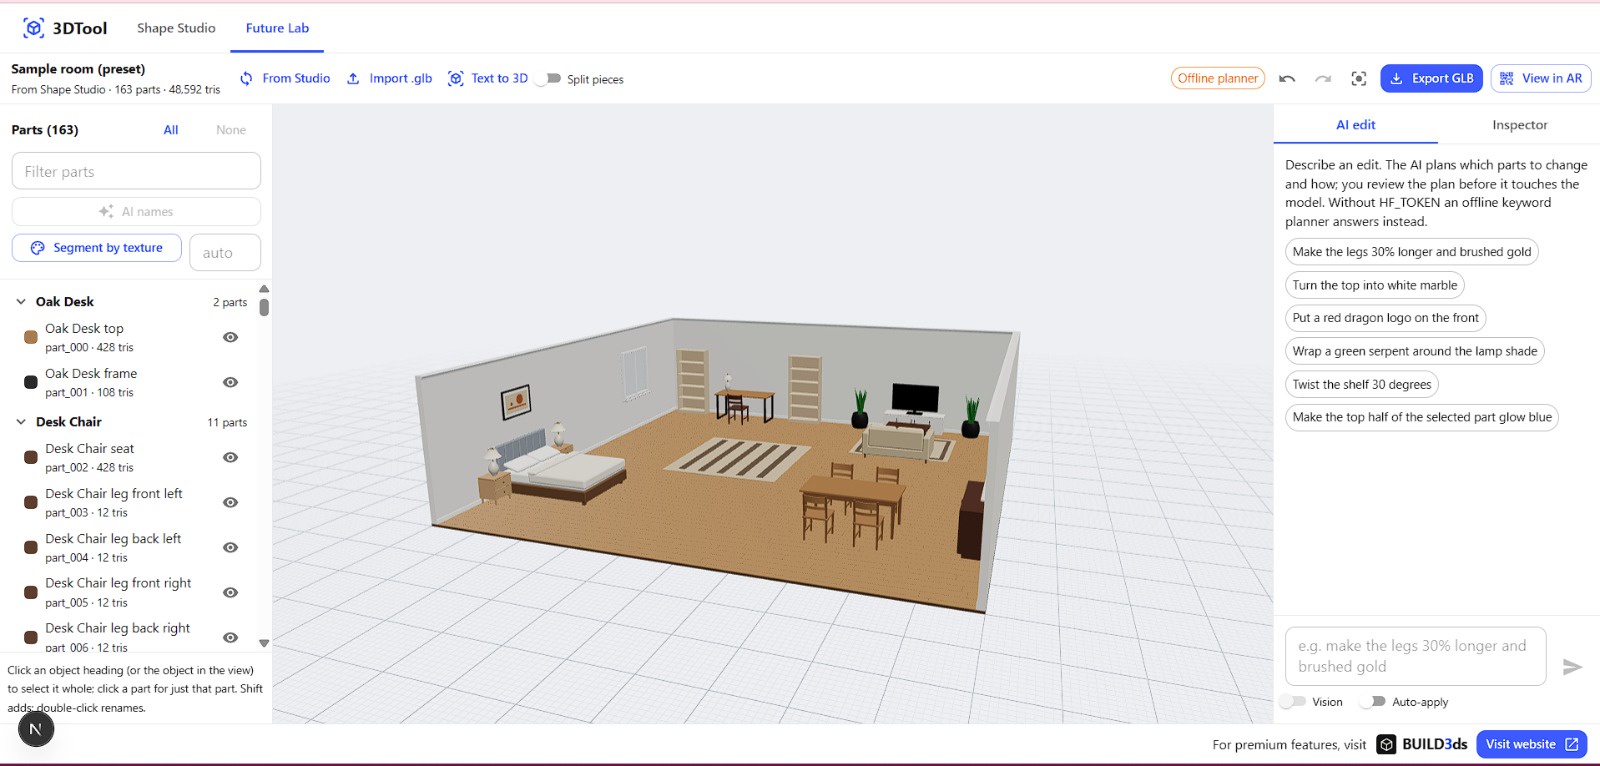
Task: Toggle the Auto-apply switch
Action: 1372,702
